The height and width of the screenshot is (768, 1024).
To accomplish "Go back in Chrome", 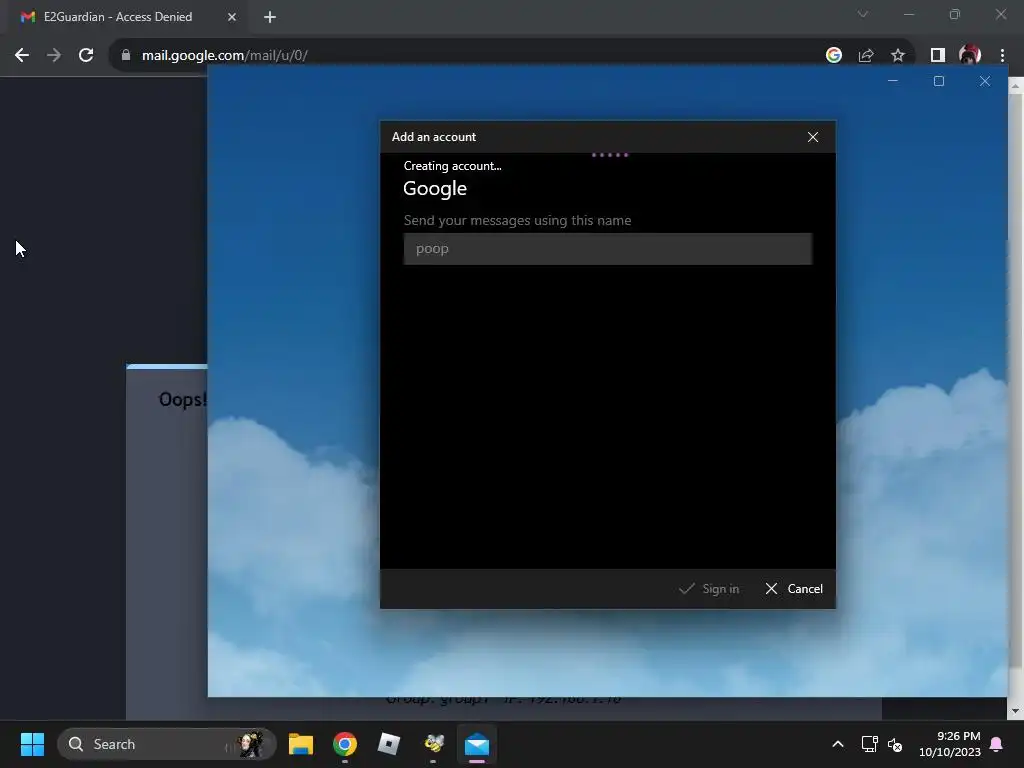I will (22, 56).
